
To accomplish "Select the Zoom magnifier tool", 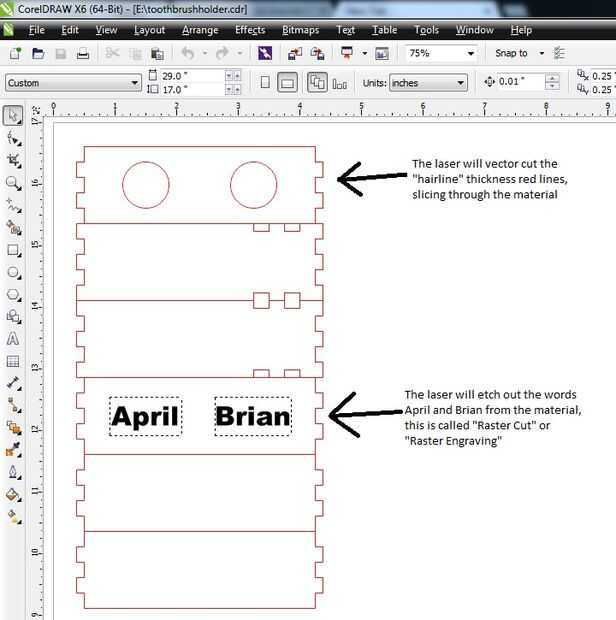I will pos(13,183).
